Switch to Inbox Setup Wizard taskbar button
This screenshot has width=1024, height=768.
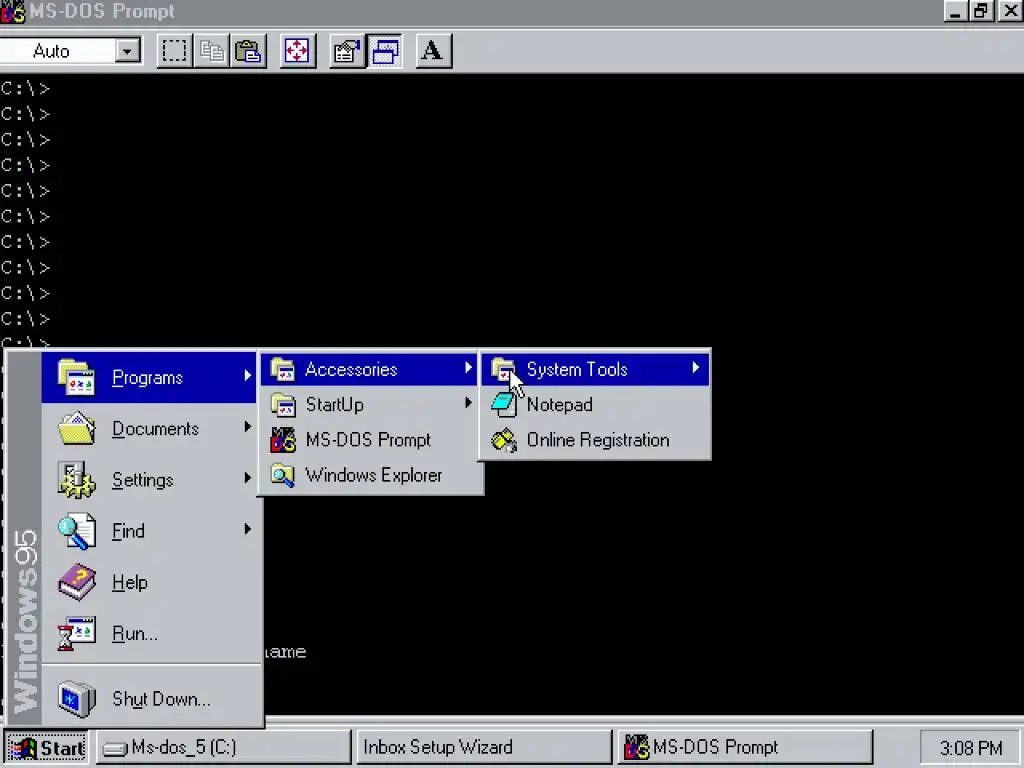[484, 747]
